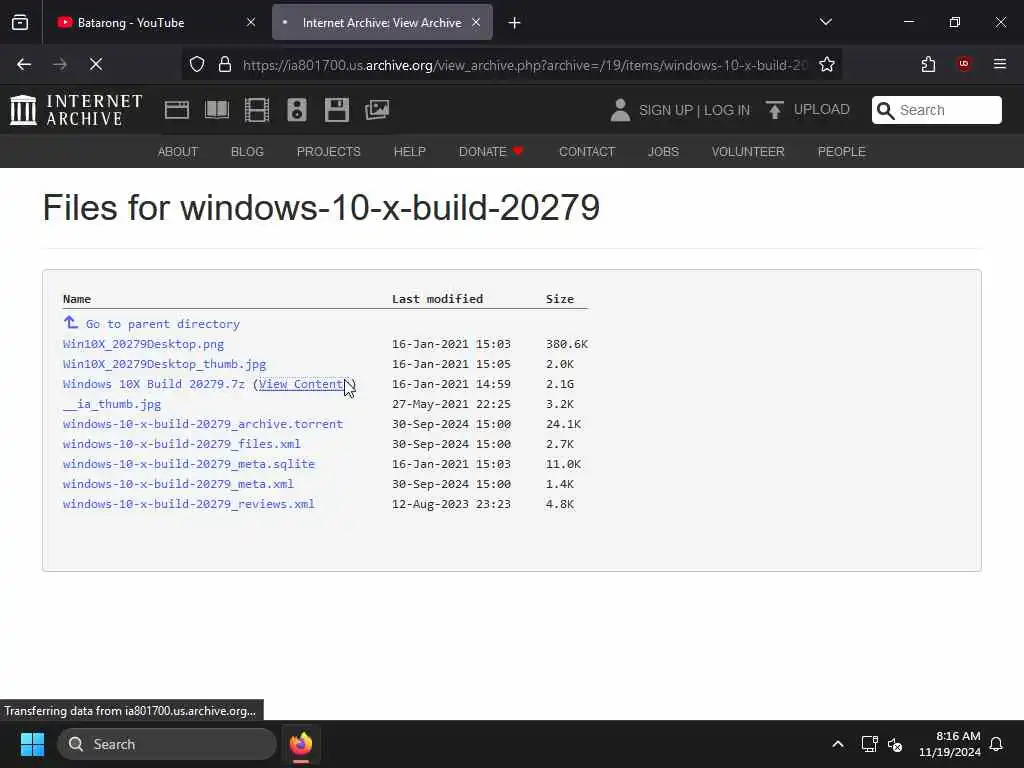Bookmark this page with star icon
Image resolution: width=1024 pixels, height=768 pixels.
point(827,64)
